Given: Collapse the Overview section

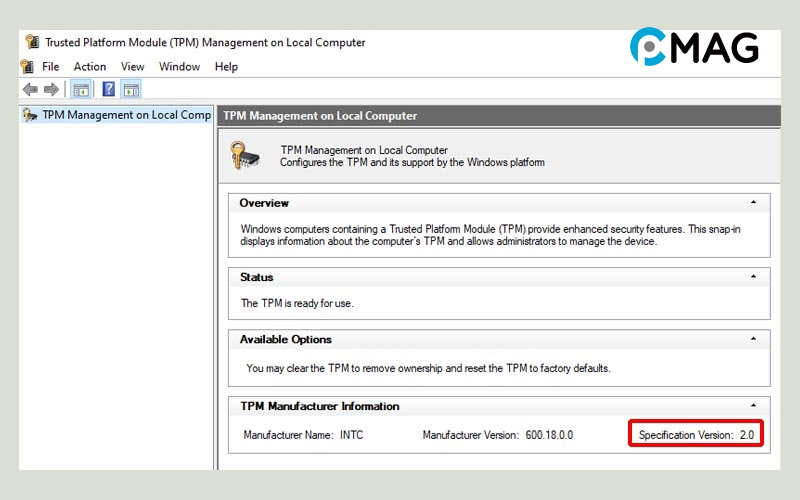Looking at the screenshot, I should click(753, 203).
